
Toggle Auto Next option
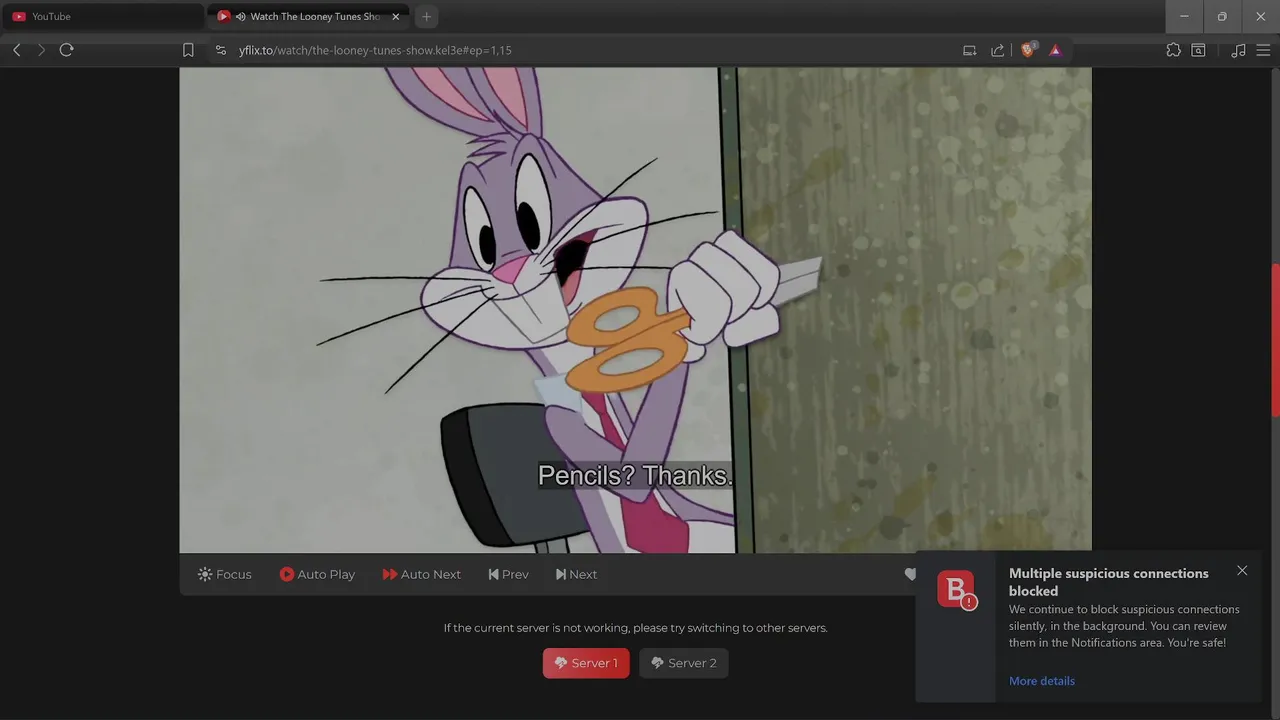(x=421, y=574)
